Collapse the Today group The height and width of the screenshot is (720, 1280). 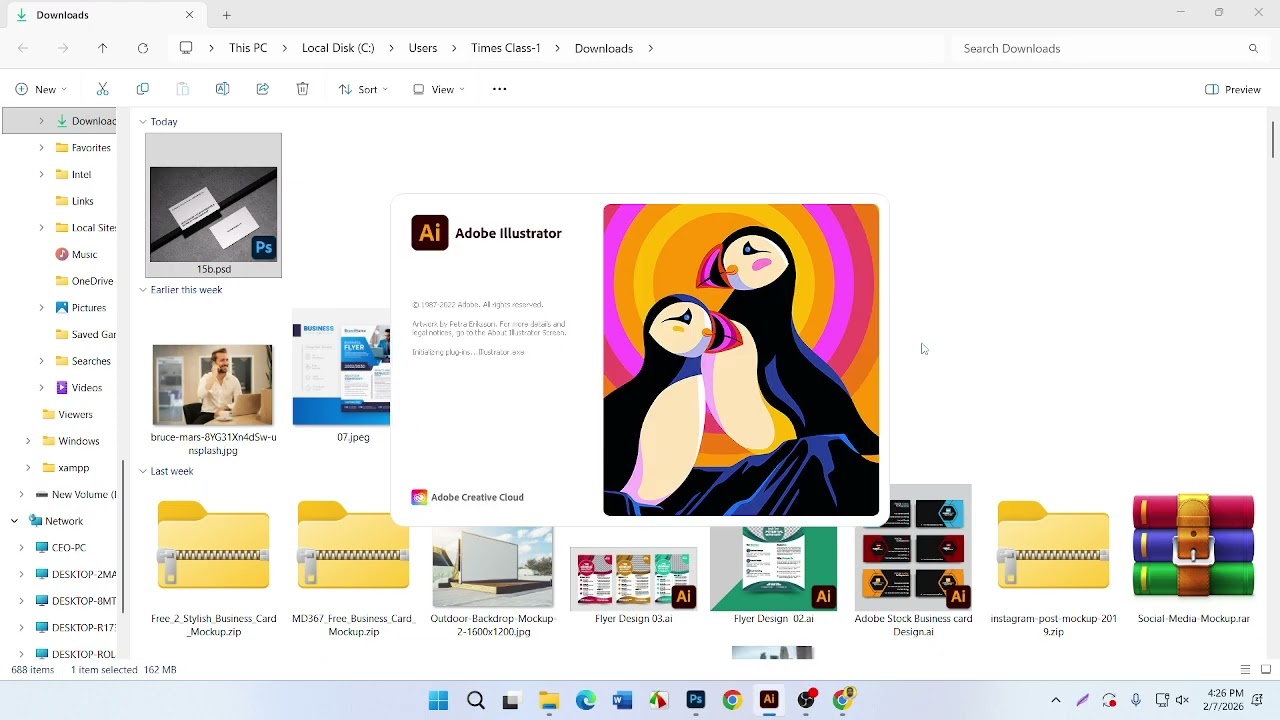[x=143, y=121]
